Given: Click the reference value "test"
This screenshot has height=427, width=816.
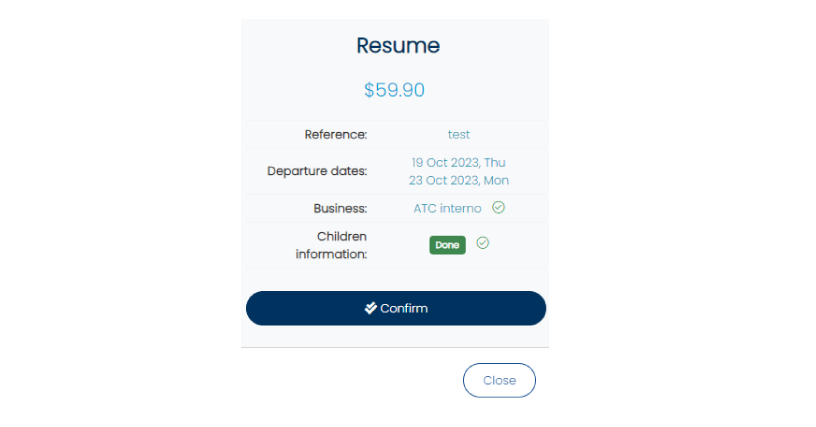Looking at the screenshot, I should (459, 134).
